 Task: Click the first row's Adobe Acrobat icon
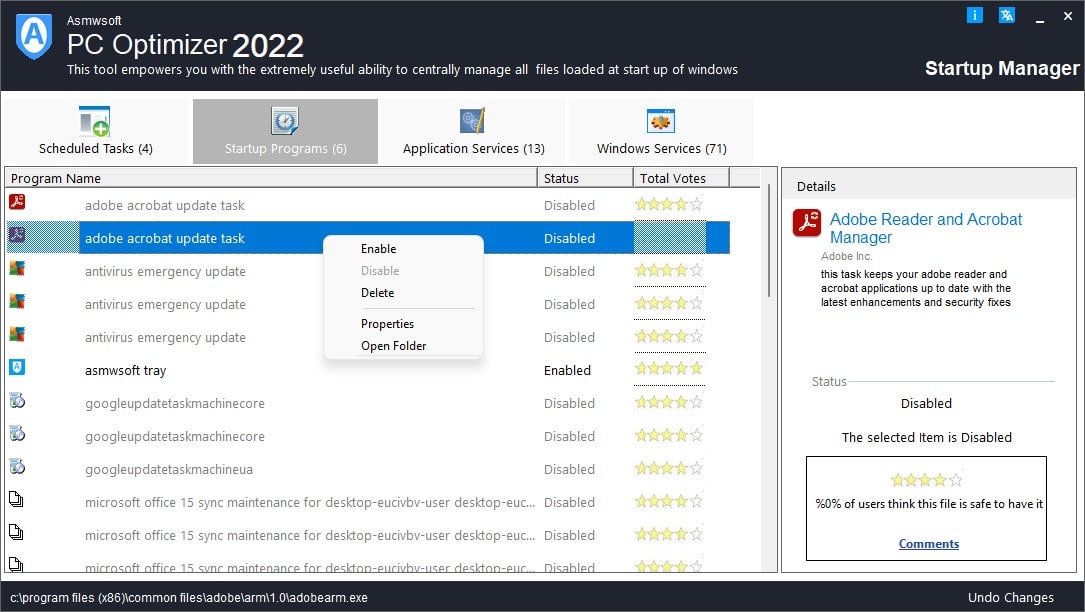point(17,201)
